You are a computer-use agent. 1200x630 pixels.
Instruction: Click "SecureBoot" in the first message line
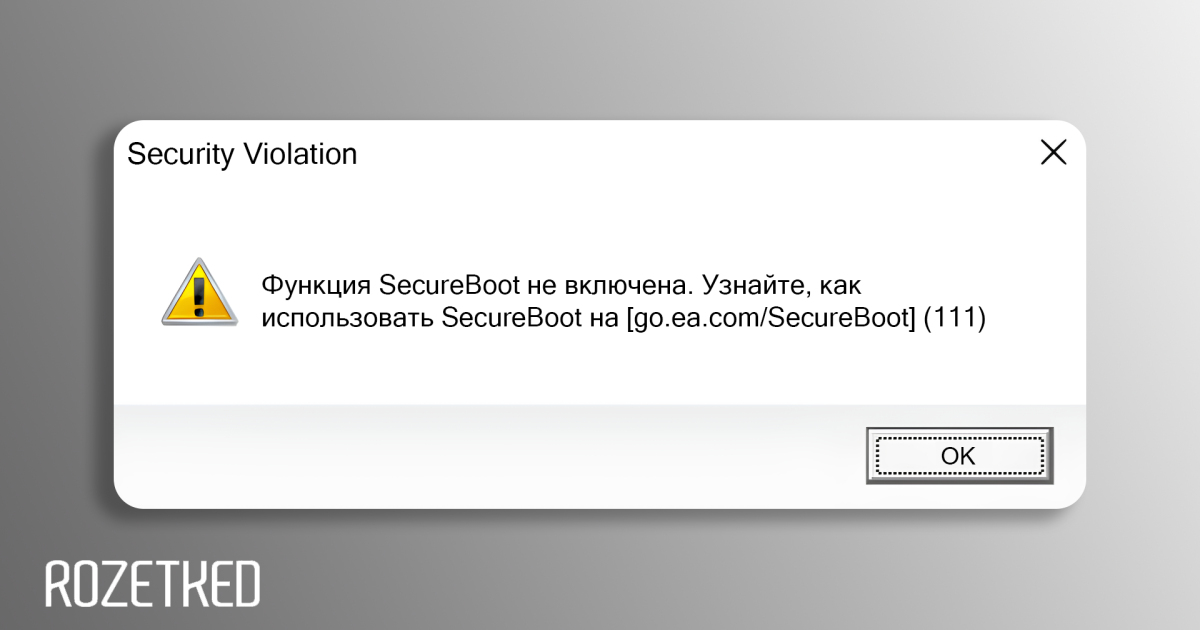click(x=449, y=285)
